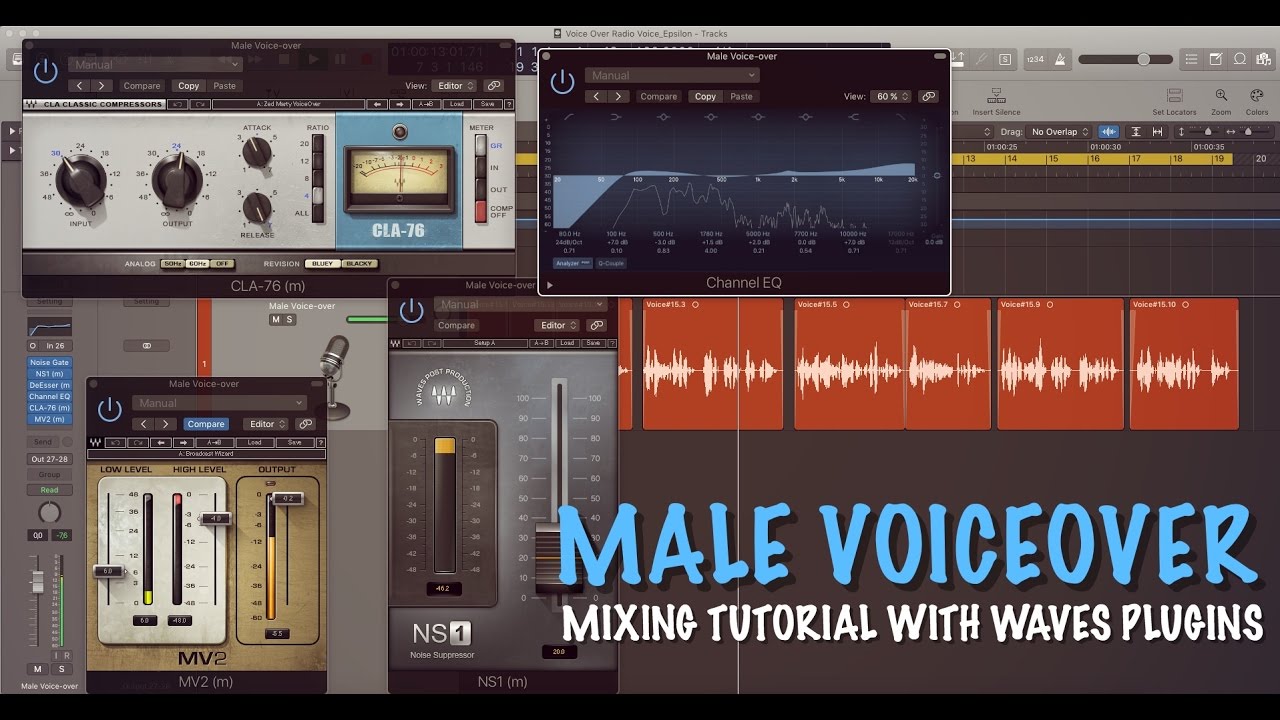Click Load in the CLA-76 Waves toolbar
The width and height of the screenshot is (1280, 720).
tap(457, 104)
